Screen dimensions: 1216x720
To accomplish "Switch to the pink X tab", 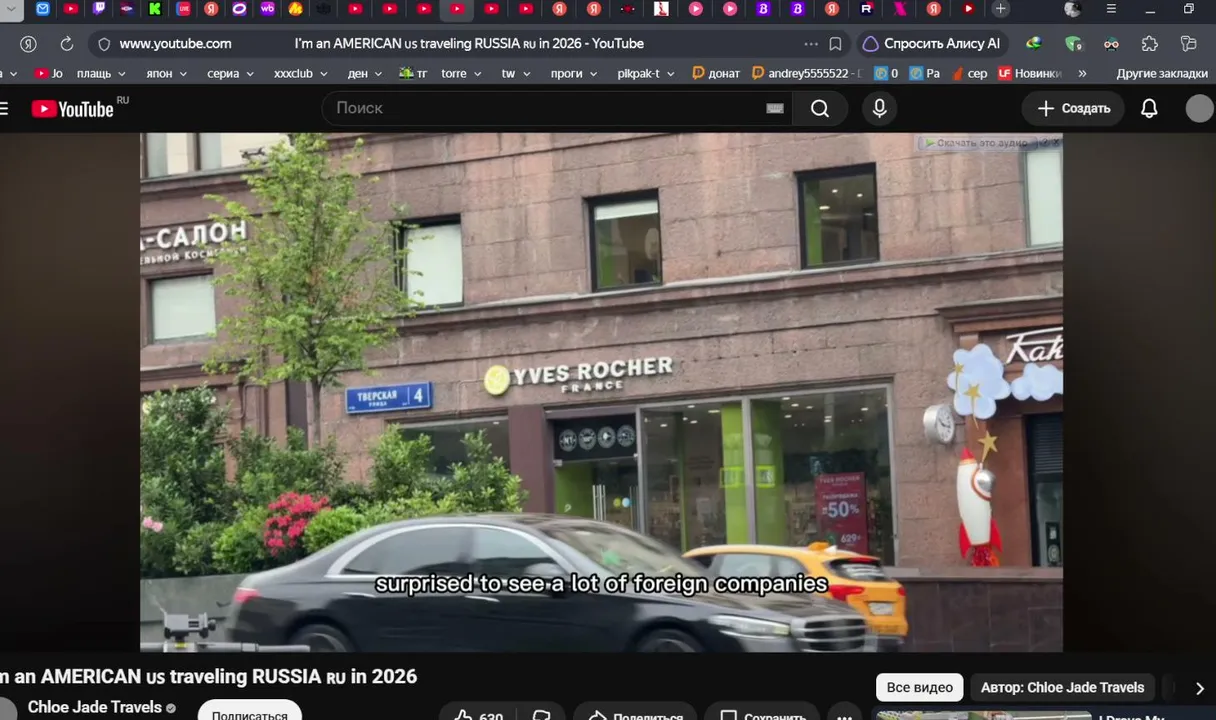I will coord(900,9).
